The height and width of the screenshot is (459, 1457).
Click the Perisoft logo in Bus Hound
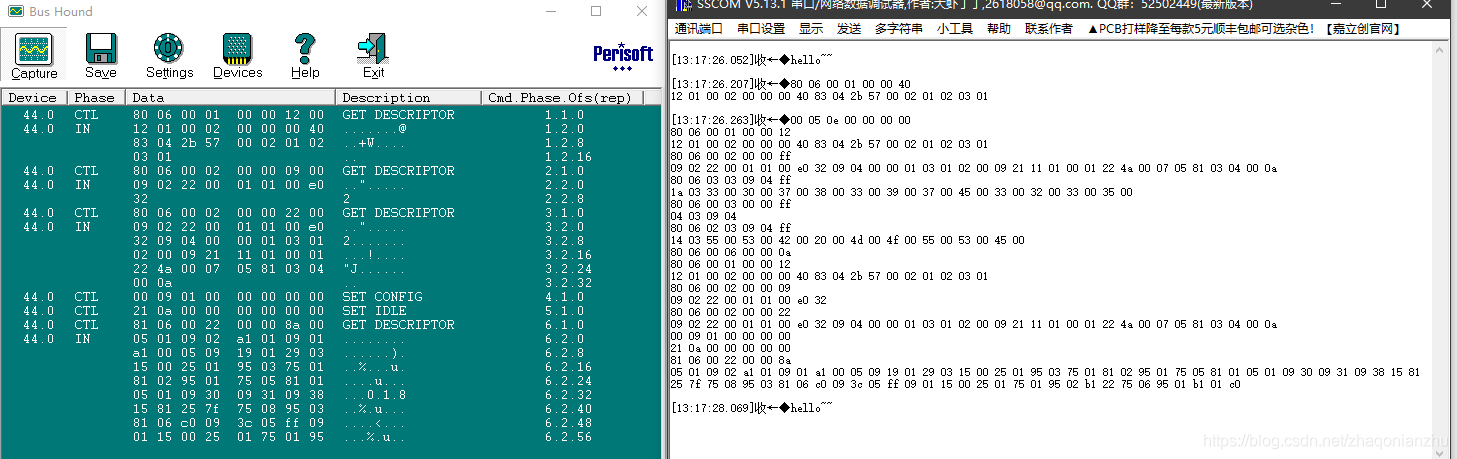(x=622, y=56)
